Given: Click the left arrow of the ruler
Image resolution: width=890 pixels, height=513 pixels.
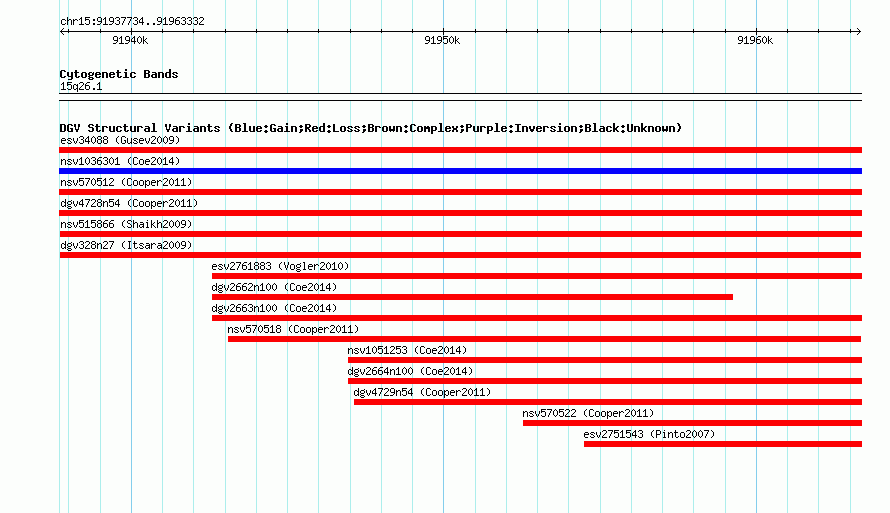Looking at the screenshot, I should coord(62,32).
